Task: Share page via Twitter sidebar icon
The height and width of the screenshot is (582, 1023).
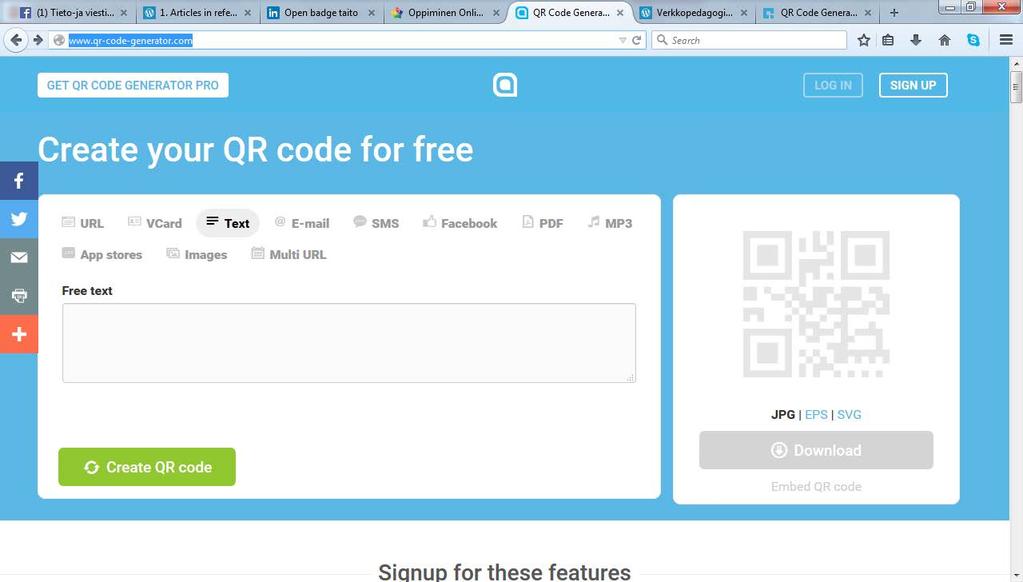Action: coord(19,219)
